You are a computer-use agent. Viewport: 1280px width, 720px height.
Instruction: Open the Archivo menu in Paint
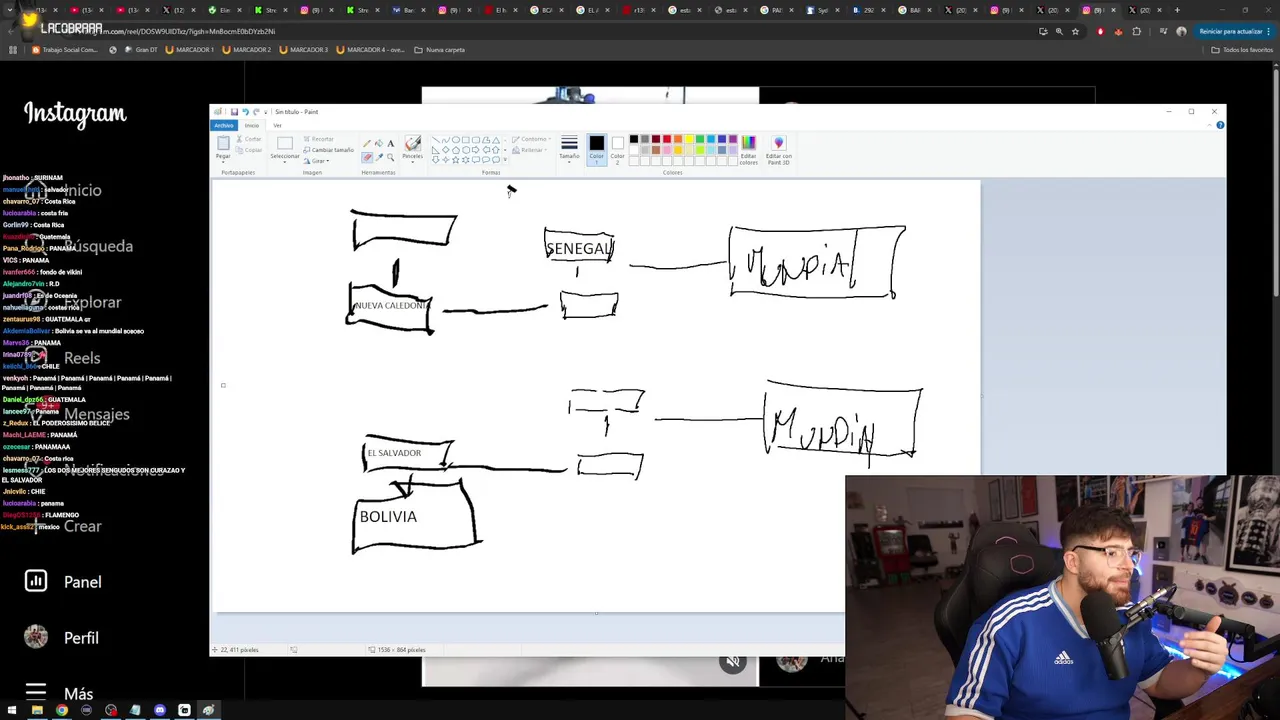coord(224,125)
